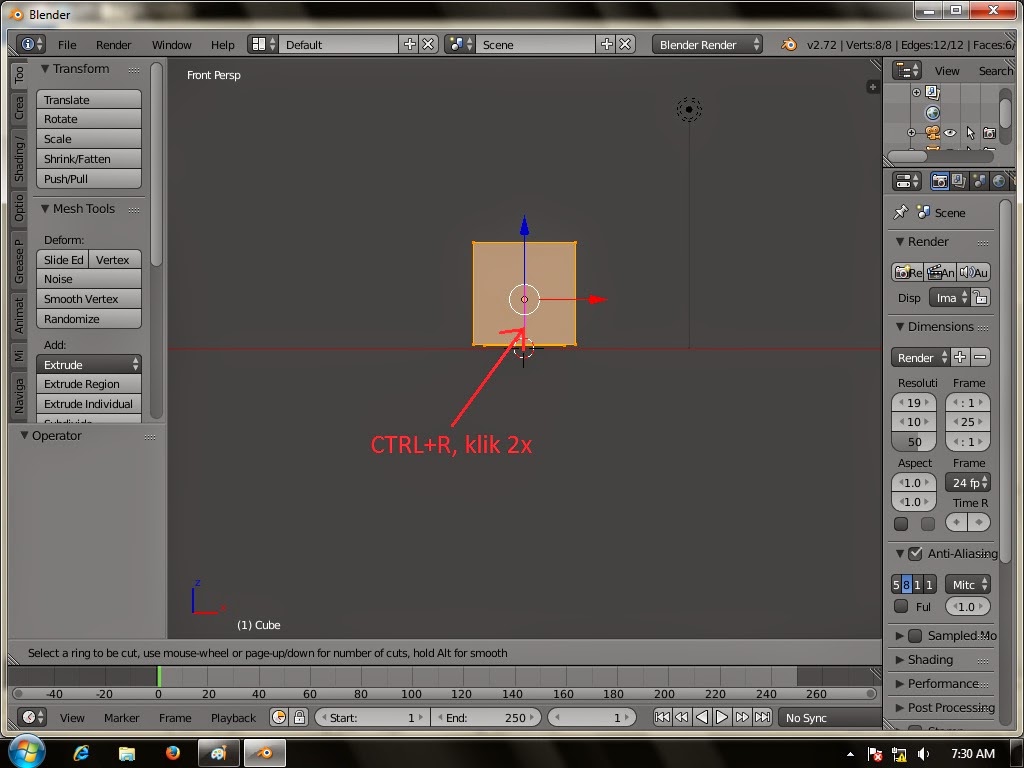Click the Animation render clapperboard button

[938, 272]
